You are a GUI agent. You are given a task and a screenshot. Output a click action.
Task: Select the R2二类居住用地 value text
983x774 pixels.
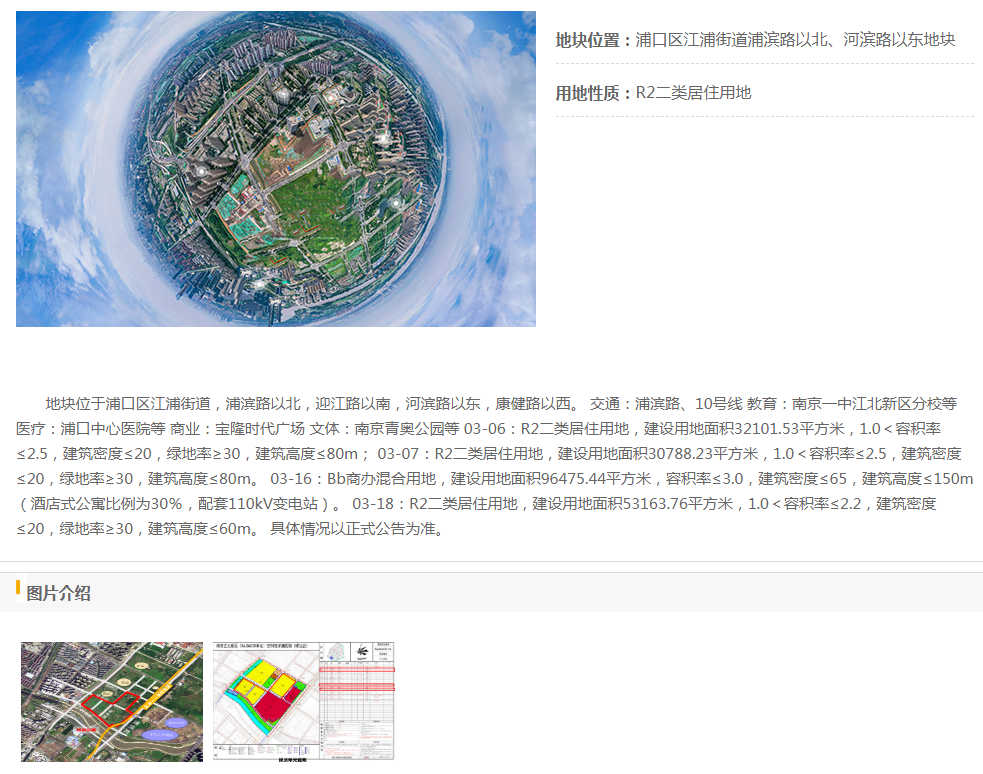pyautogui.click(x=693, y=93)
